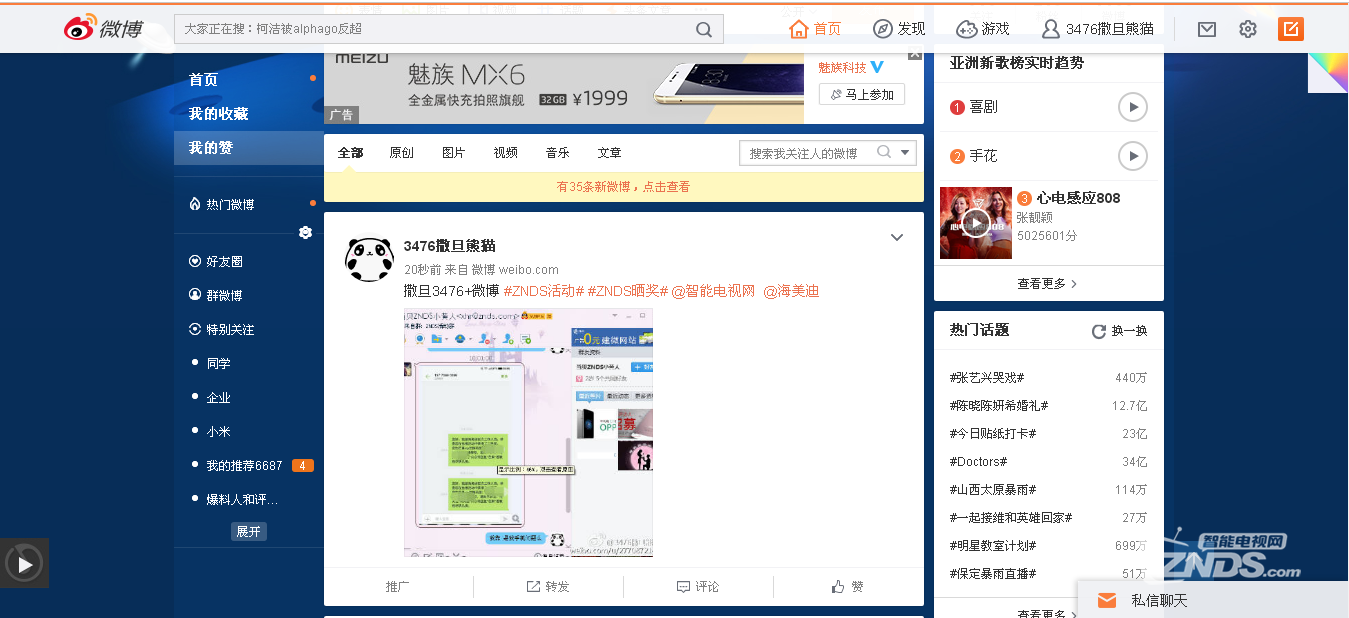The width and height of the screenshot is (1349, 618).
Task: Refresh hot topics with 换一换
Action: [1120, 331]
